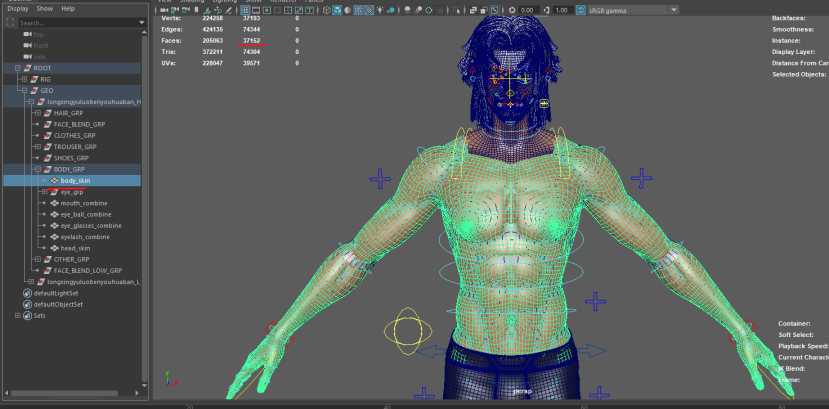
Task: Expand the HAIR_GRP node
Action: click(36, 113)
